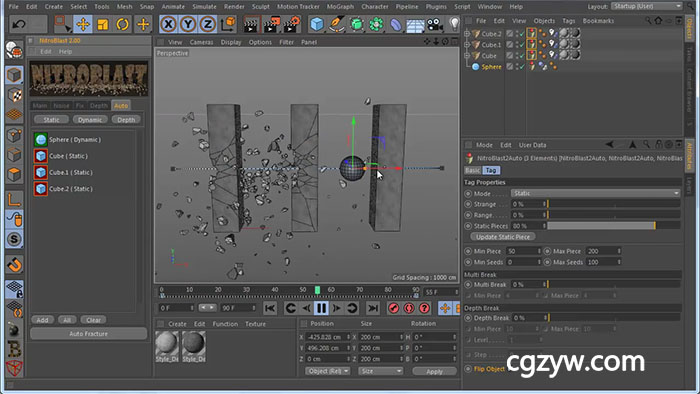700x394 pixels.
Task: Click the Static button in NitroBlast
Action: 51,120
